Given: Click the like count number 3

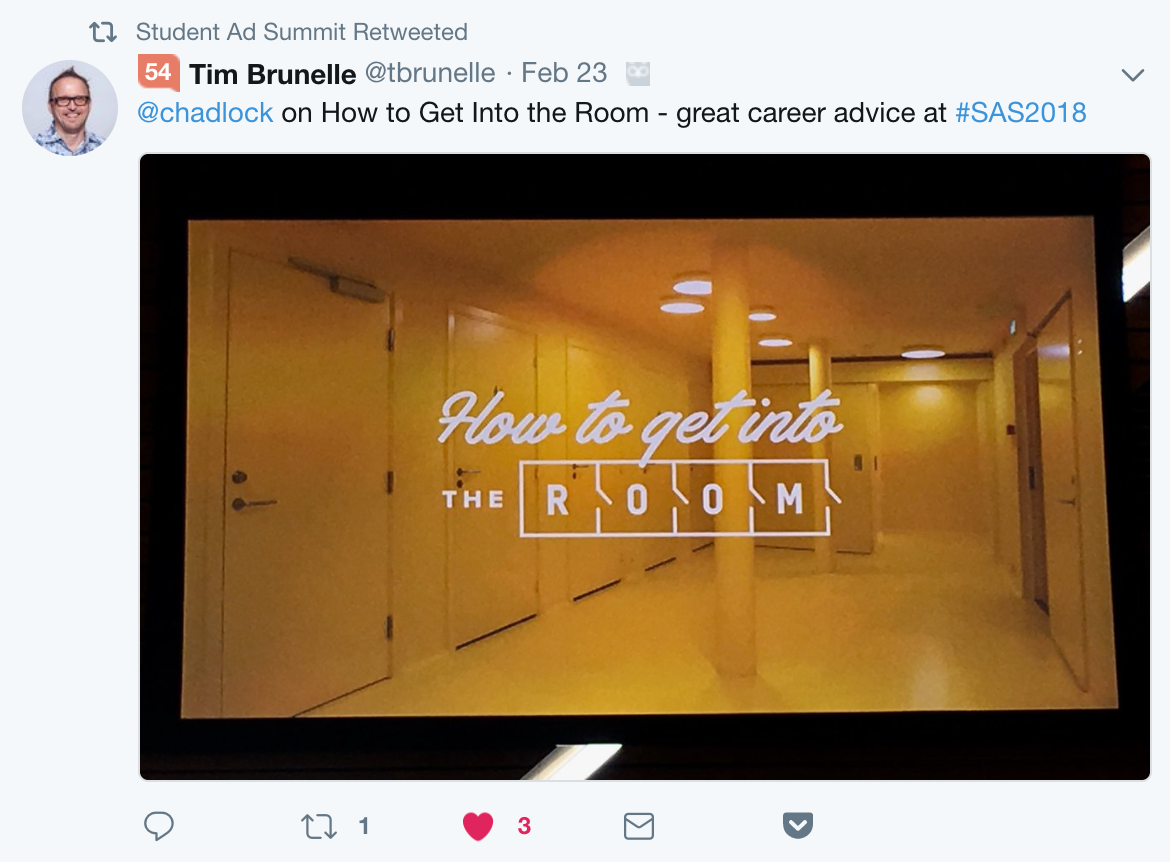Looking at the screenshot, I should click(524, 826).
